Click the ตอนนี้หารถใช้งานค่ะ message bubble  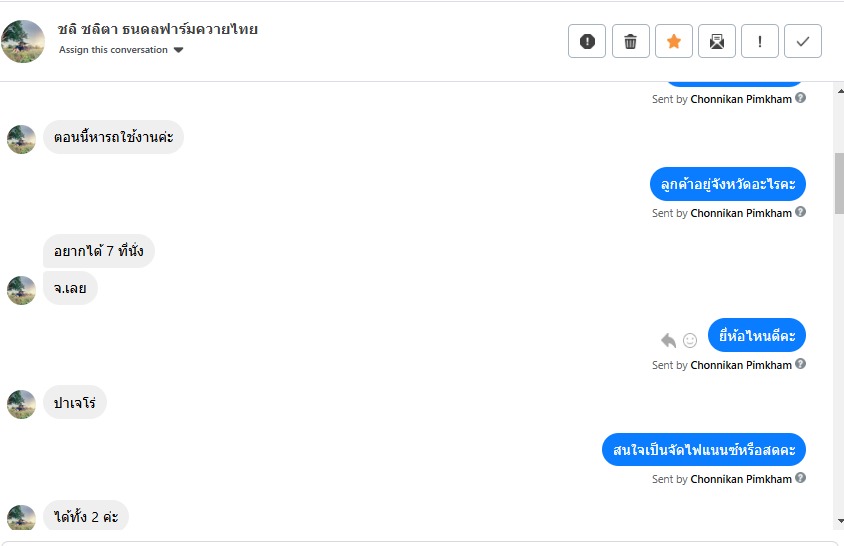click(x=113, y=137)
